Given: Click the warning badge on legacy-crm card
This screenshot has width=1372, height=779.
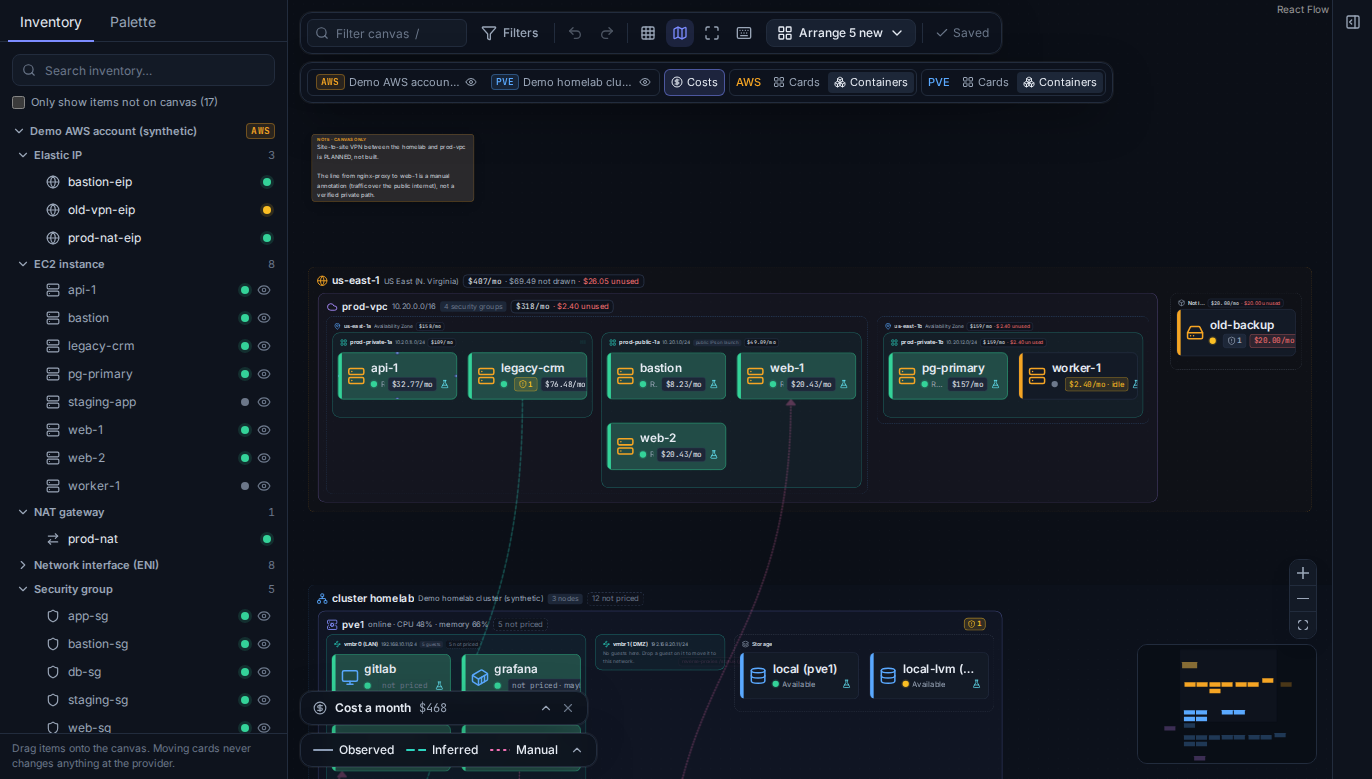Looking at the screenshot, I should [525, 384].
